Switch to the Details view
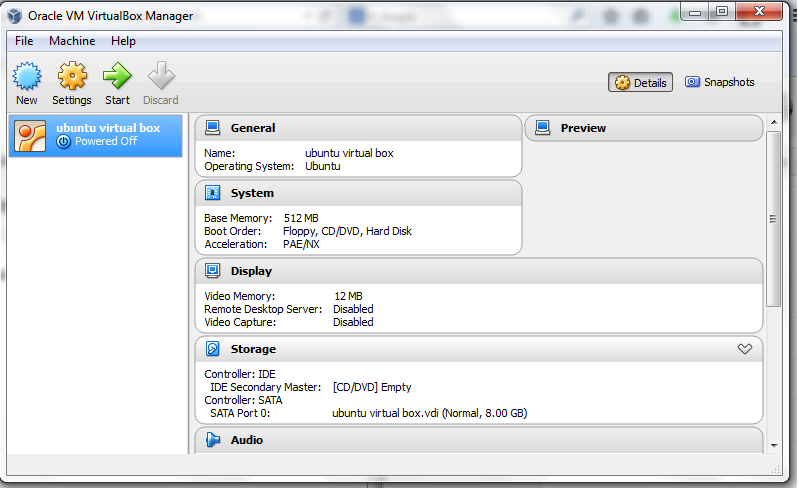The height and width of the screenshot is (488, 798). pyautogui.click(x=640, y=82)
